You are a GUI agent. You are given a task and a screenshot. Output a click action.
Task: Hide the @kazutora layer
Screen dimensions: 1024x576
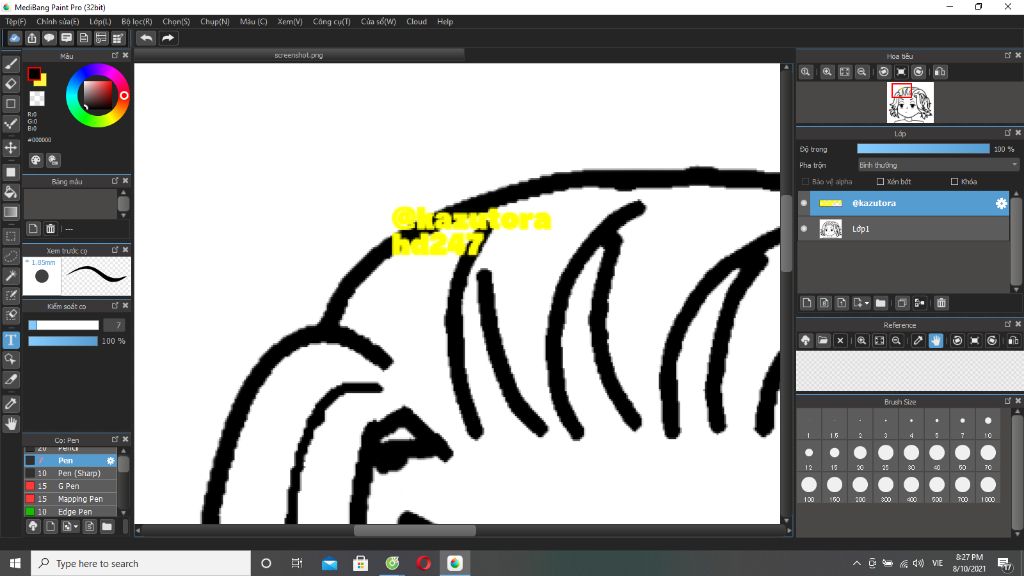(x=804, y=203)
